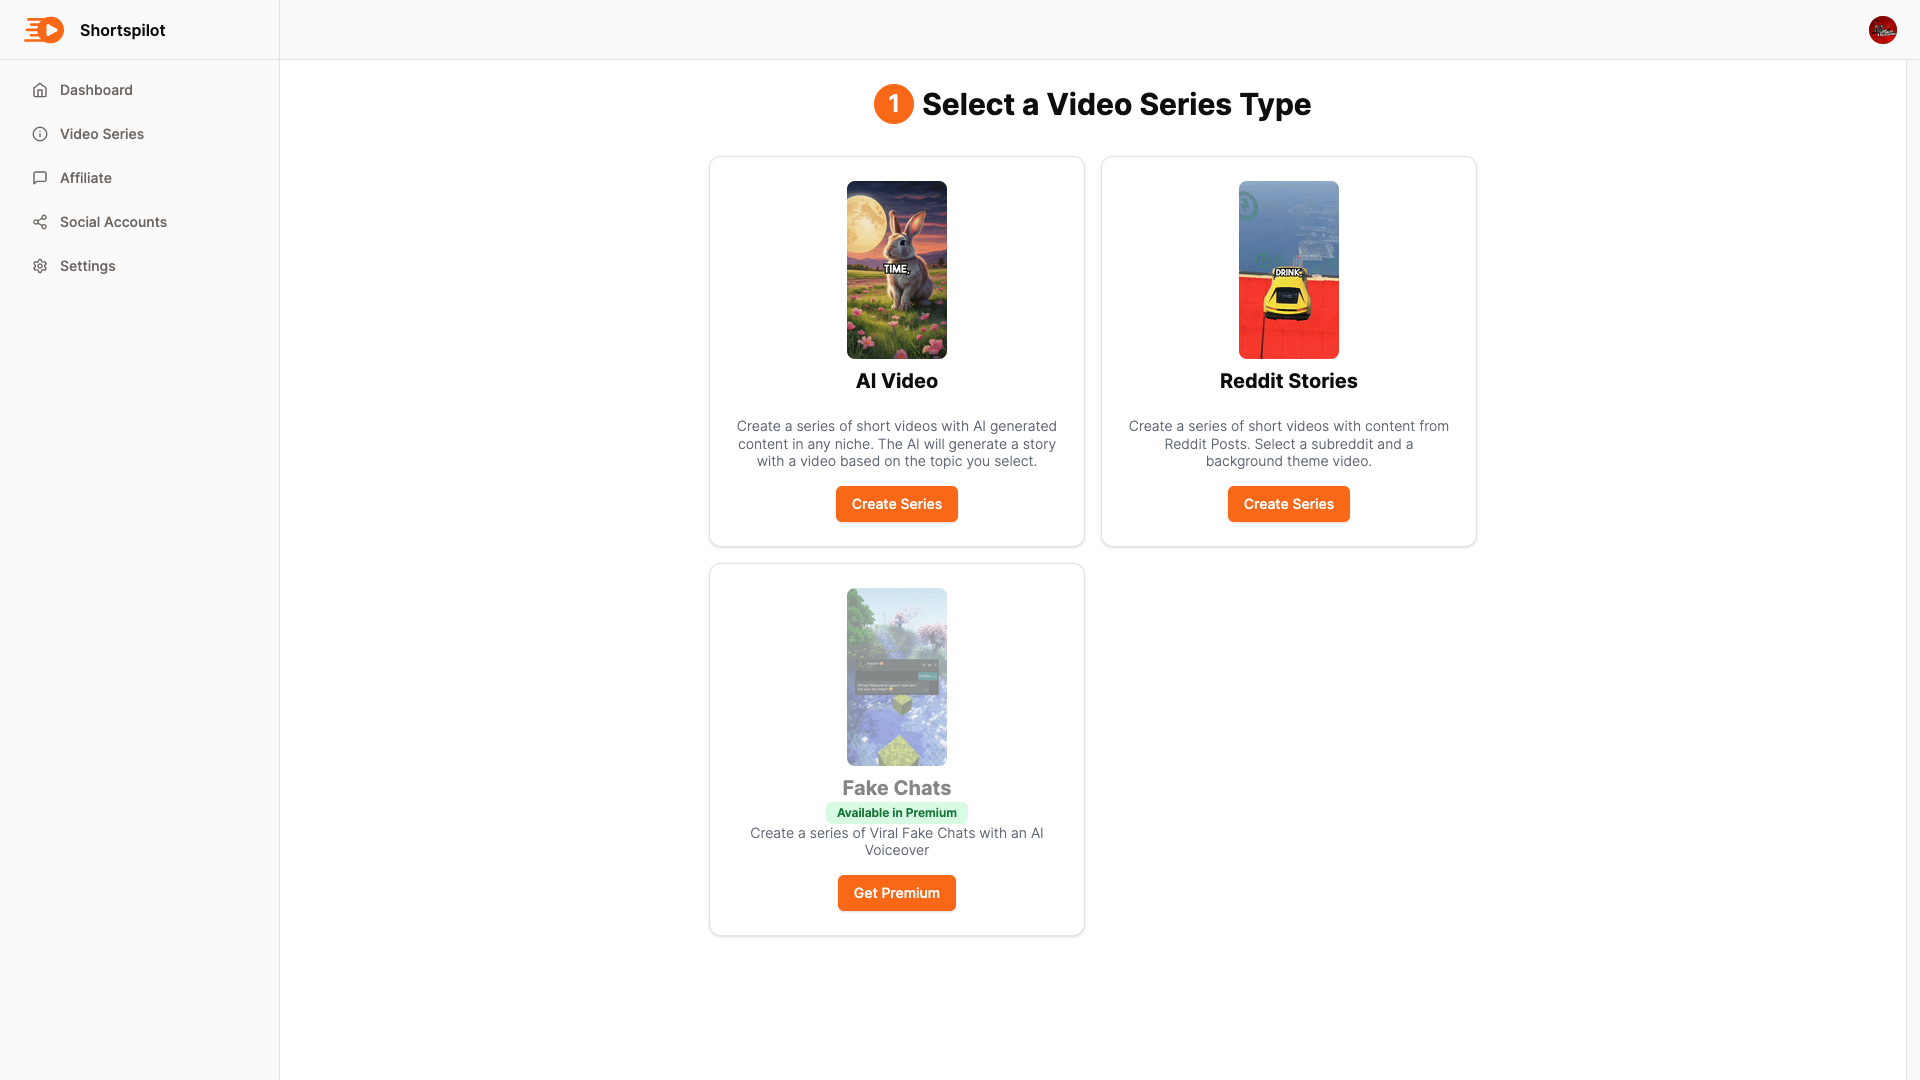This screenshot has width=1920, height=1080.
Task: Create Series under AI Video
Action: click(896, 504)
